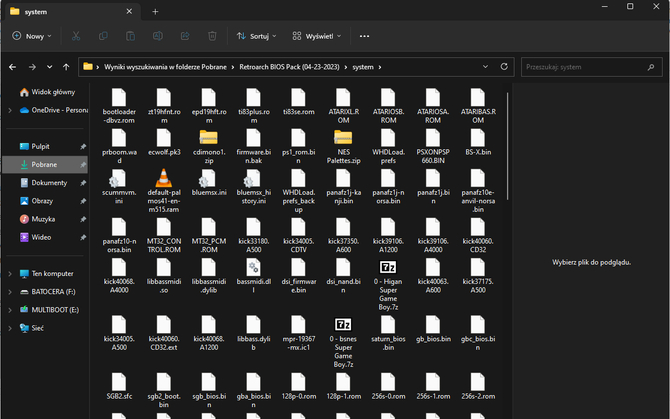Open the Wyświetl view dropdown
Viewport: 670px width, 419px height.
click(317, 36)
